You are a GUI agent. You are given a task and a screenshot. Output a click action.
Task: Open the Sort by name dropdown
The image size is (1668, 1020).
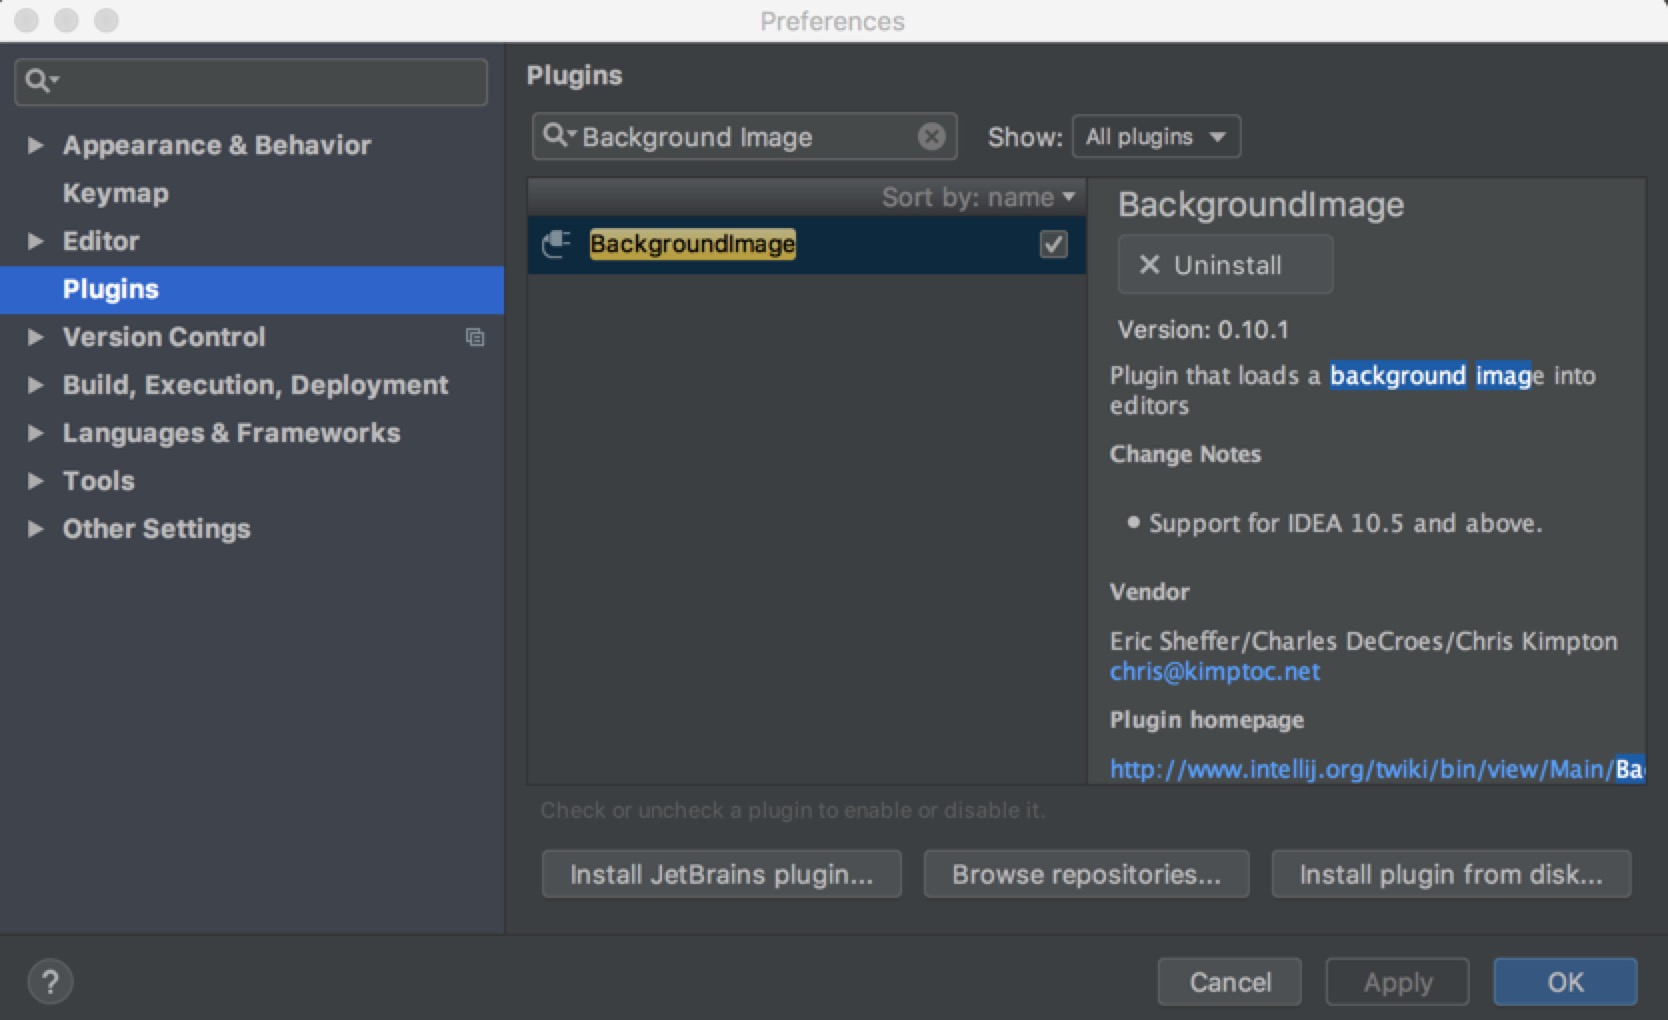978,197
